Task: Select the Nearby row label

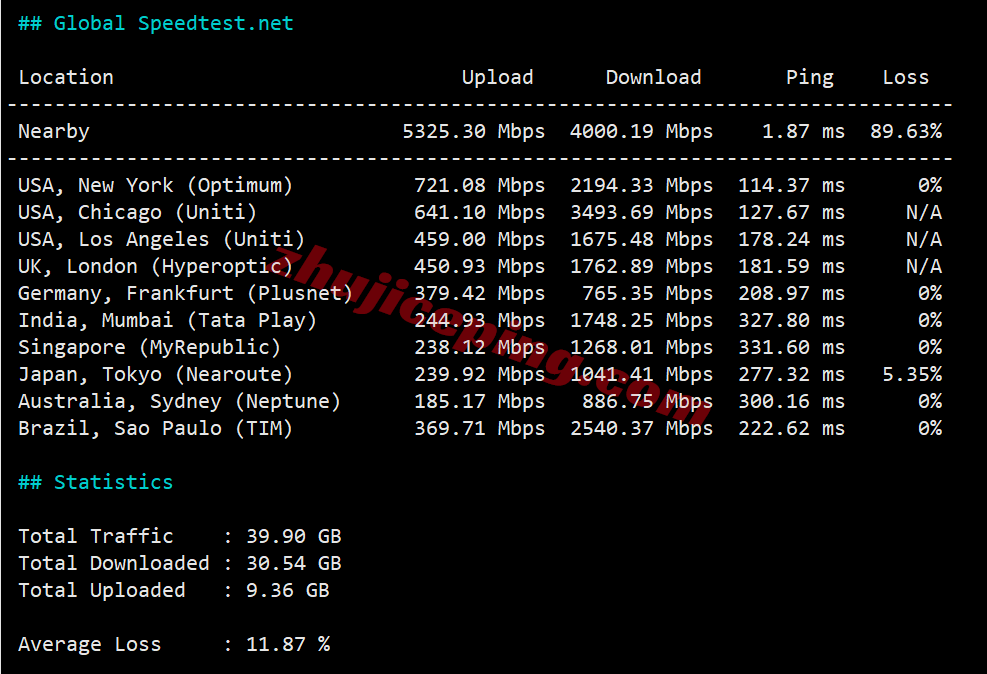Action: point(54,131)
